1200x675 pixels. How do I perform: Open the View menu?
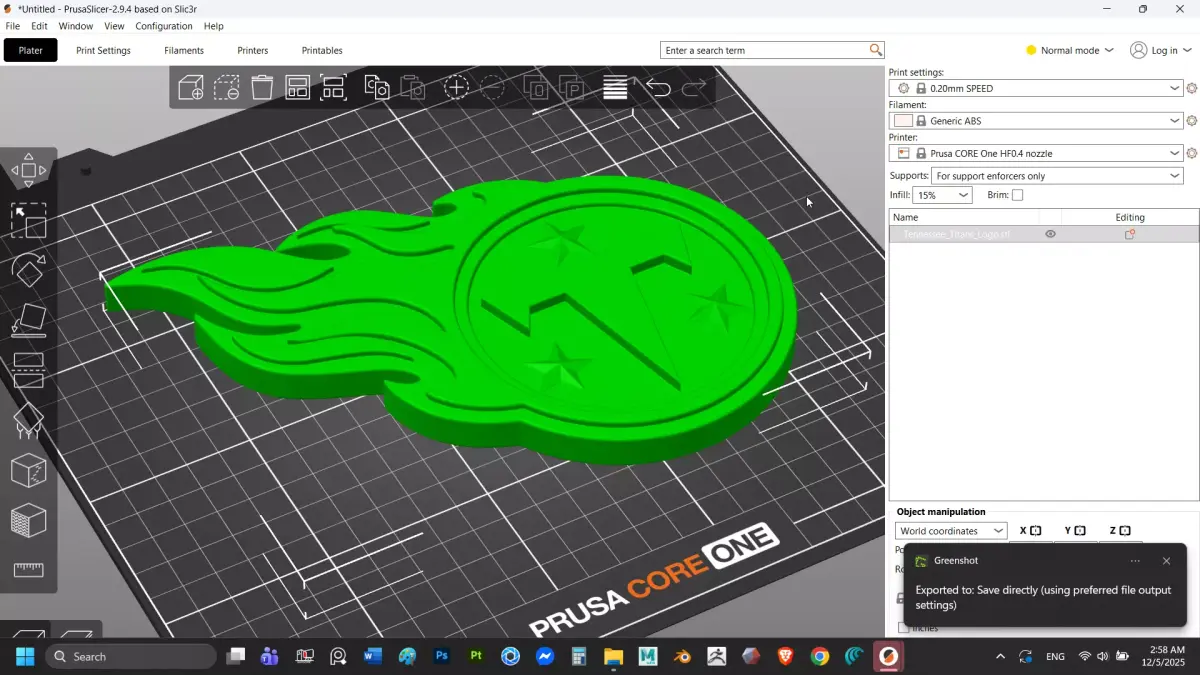click(x=115, y=26)
